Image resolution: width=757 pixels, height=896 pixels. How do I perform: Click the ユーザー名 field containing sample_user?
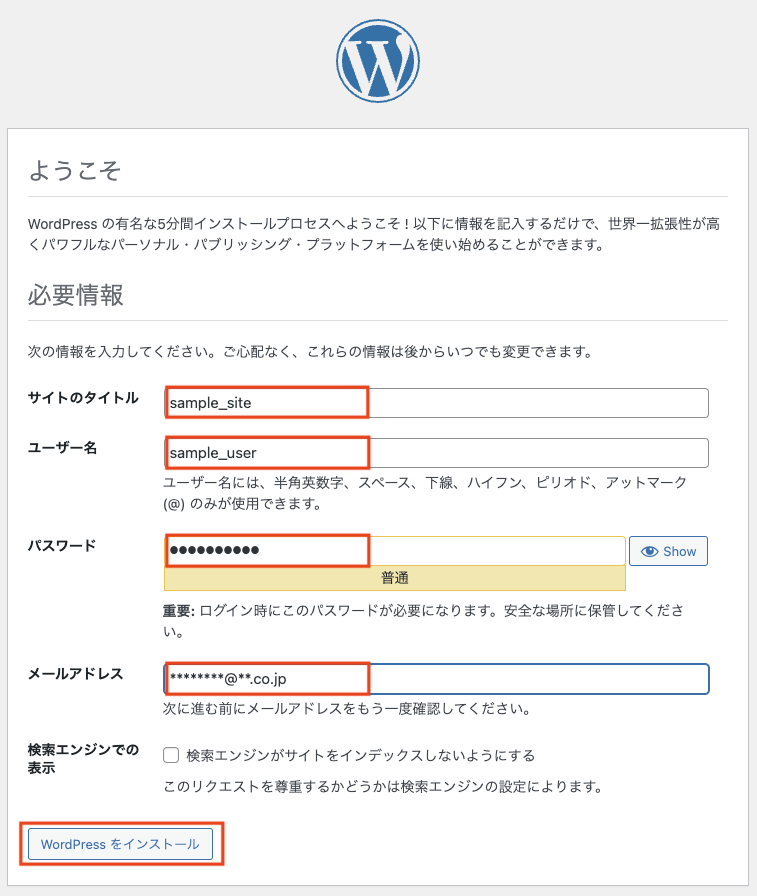click(x=437, y=453)
